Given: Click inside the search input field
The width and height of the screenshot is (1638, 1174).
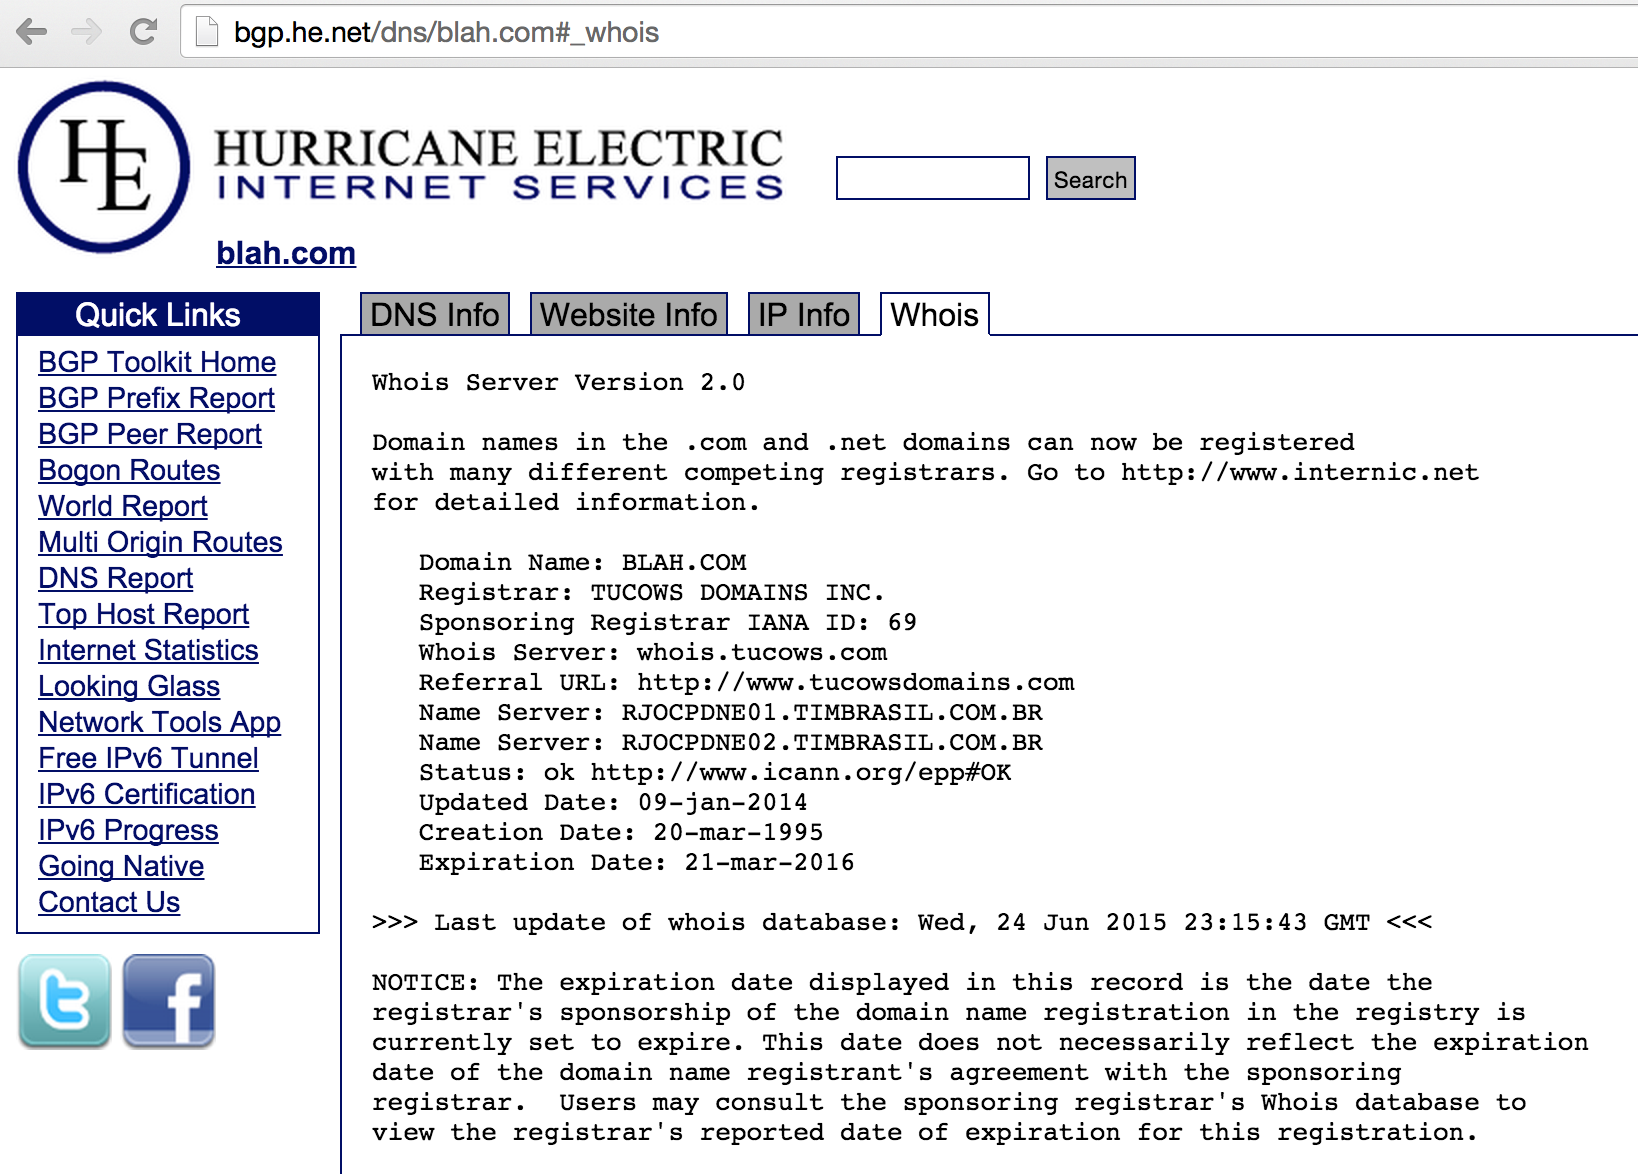Looking at the screenshot, I should point(931,178).
